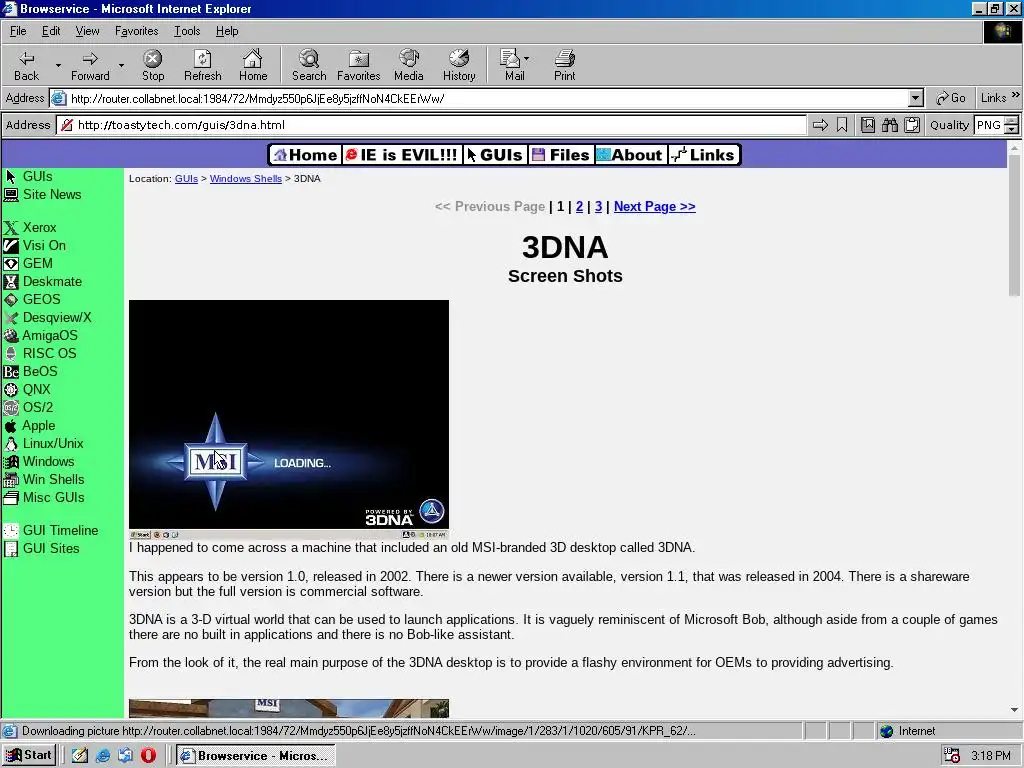Open the History toolbar button
Image resolution: width=1024 pixels, height=768 pixels.
[459, 65]
